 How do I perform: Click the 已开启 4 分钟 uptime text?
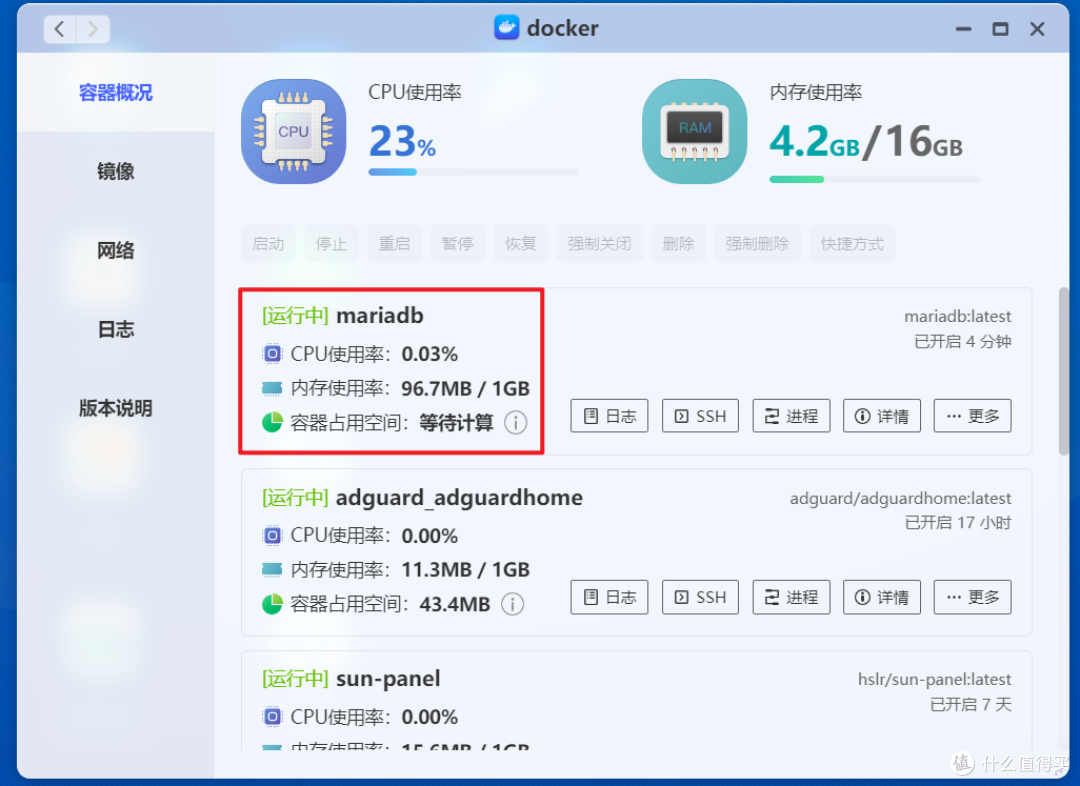962,342
